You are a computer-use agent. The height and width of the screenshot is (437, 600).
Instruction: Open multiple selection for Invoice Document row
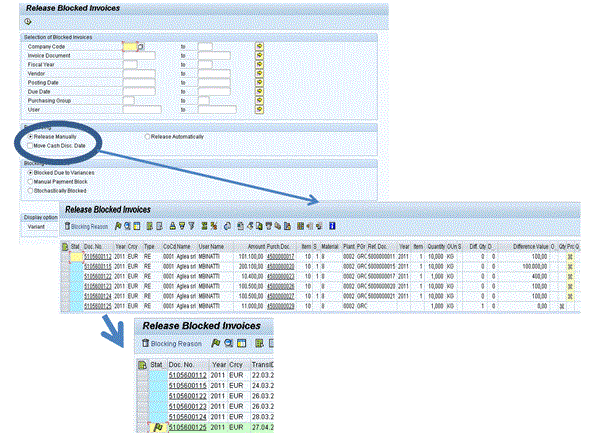[259, 56]
